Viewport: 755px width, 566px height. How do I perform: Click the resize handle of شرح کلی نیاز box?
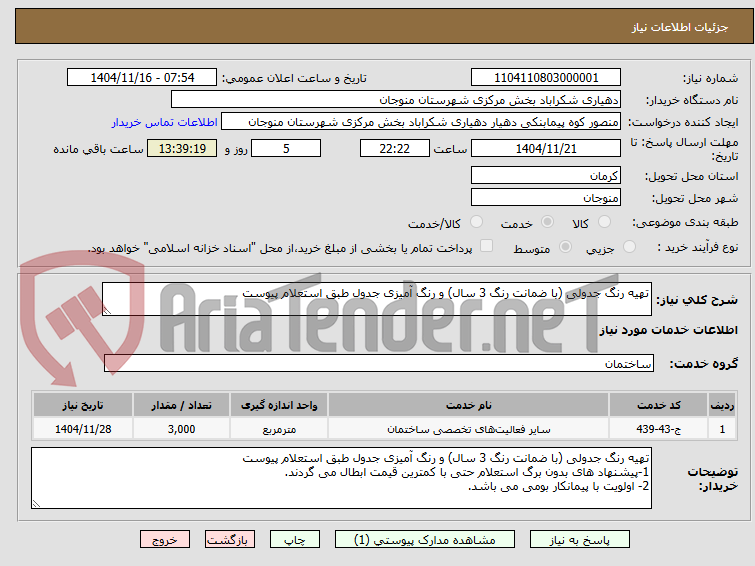pos(107,311)
